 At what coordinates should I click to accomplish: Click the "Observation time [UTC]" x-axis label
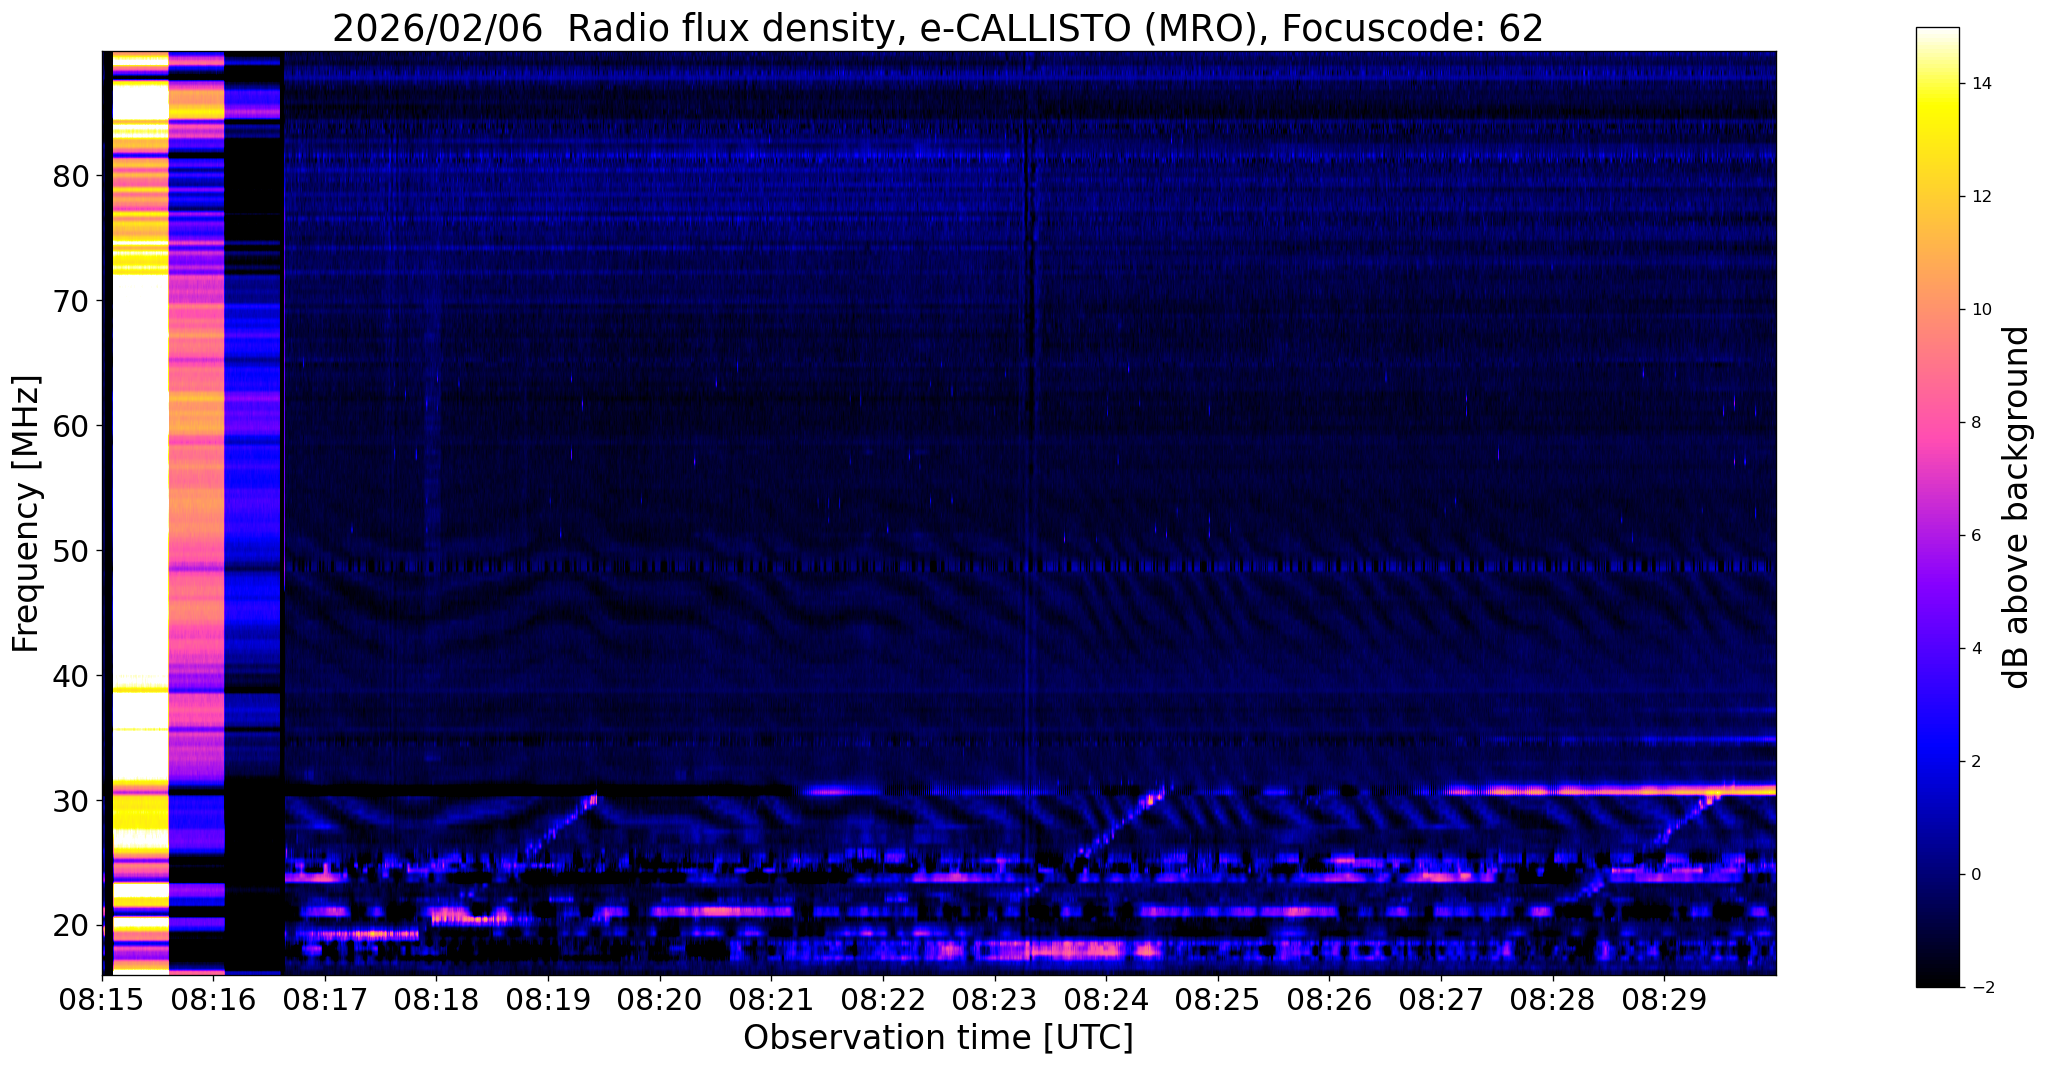(938, 1038)
